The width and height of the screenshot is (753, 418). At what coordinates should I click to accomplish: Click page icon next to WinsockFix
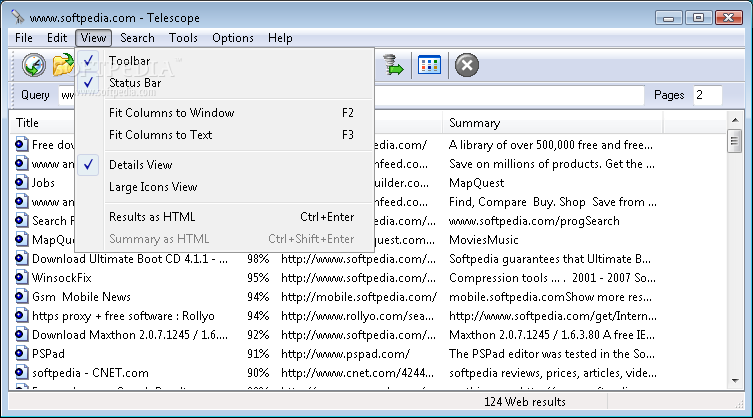[21, 277]
